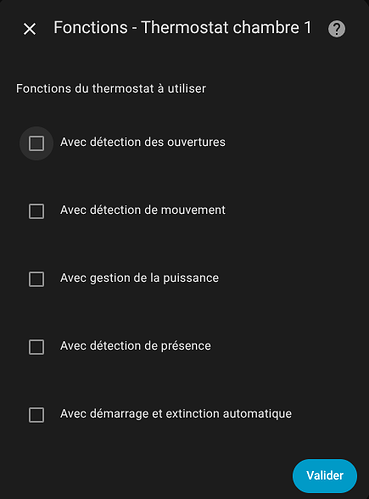The image size is (369, 499).
Task: Click the 'Avec détection de présence' label text
Action: 135,346
